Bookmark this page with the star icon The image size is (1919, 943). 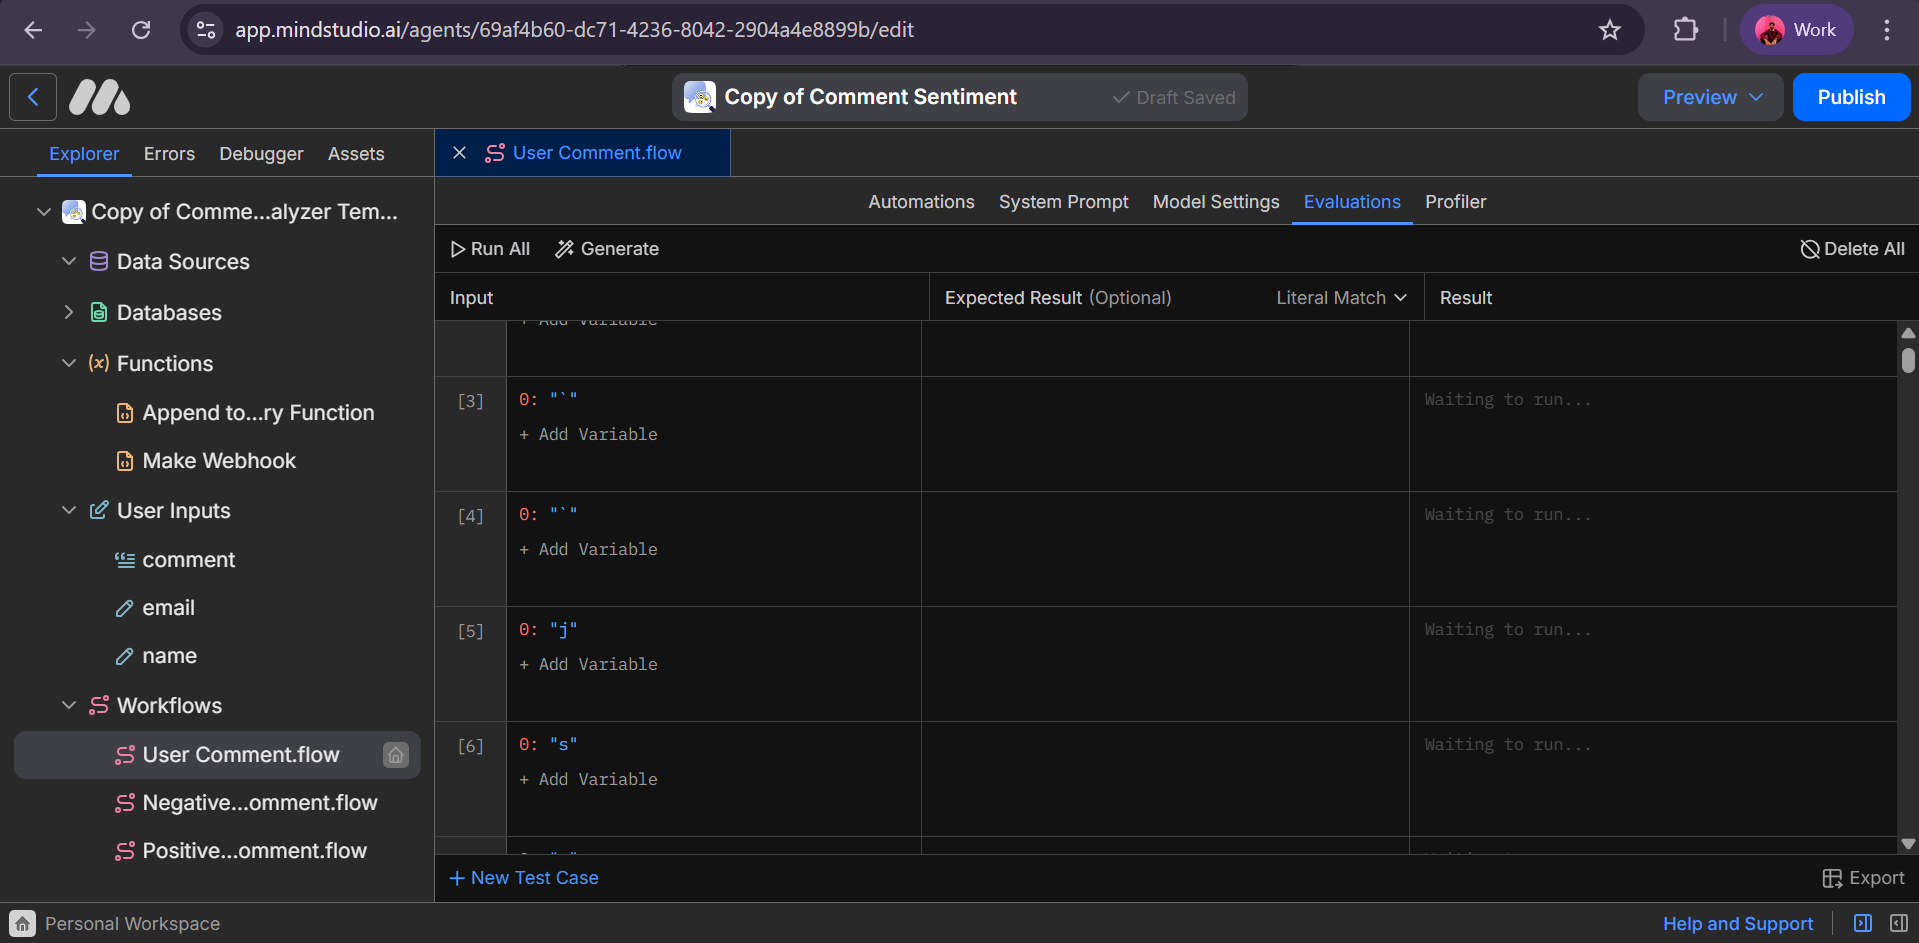(1610, 30)
